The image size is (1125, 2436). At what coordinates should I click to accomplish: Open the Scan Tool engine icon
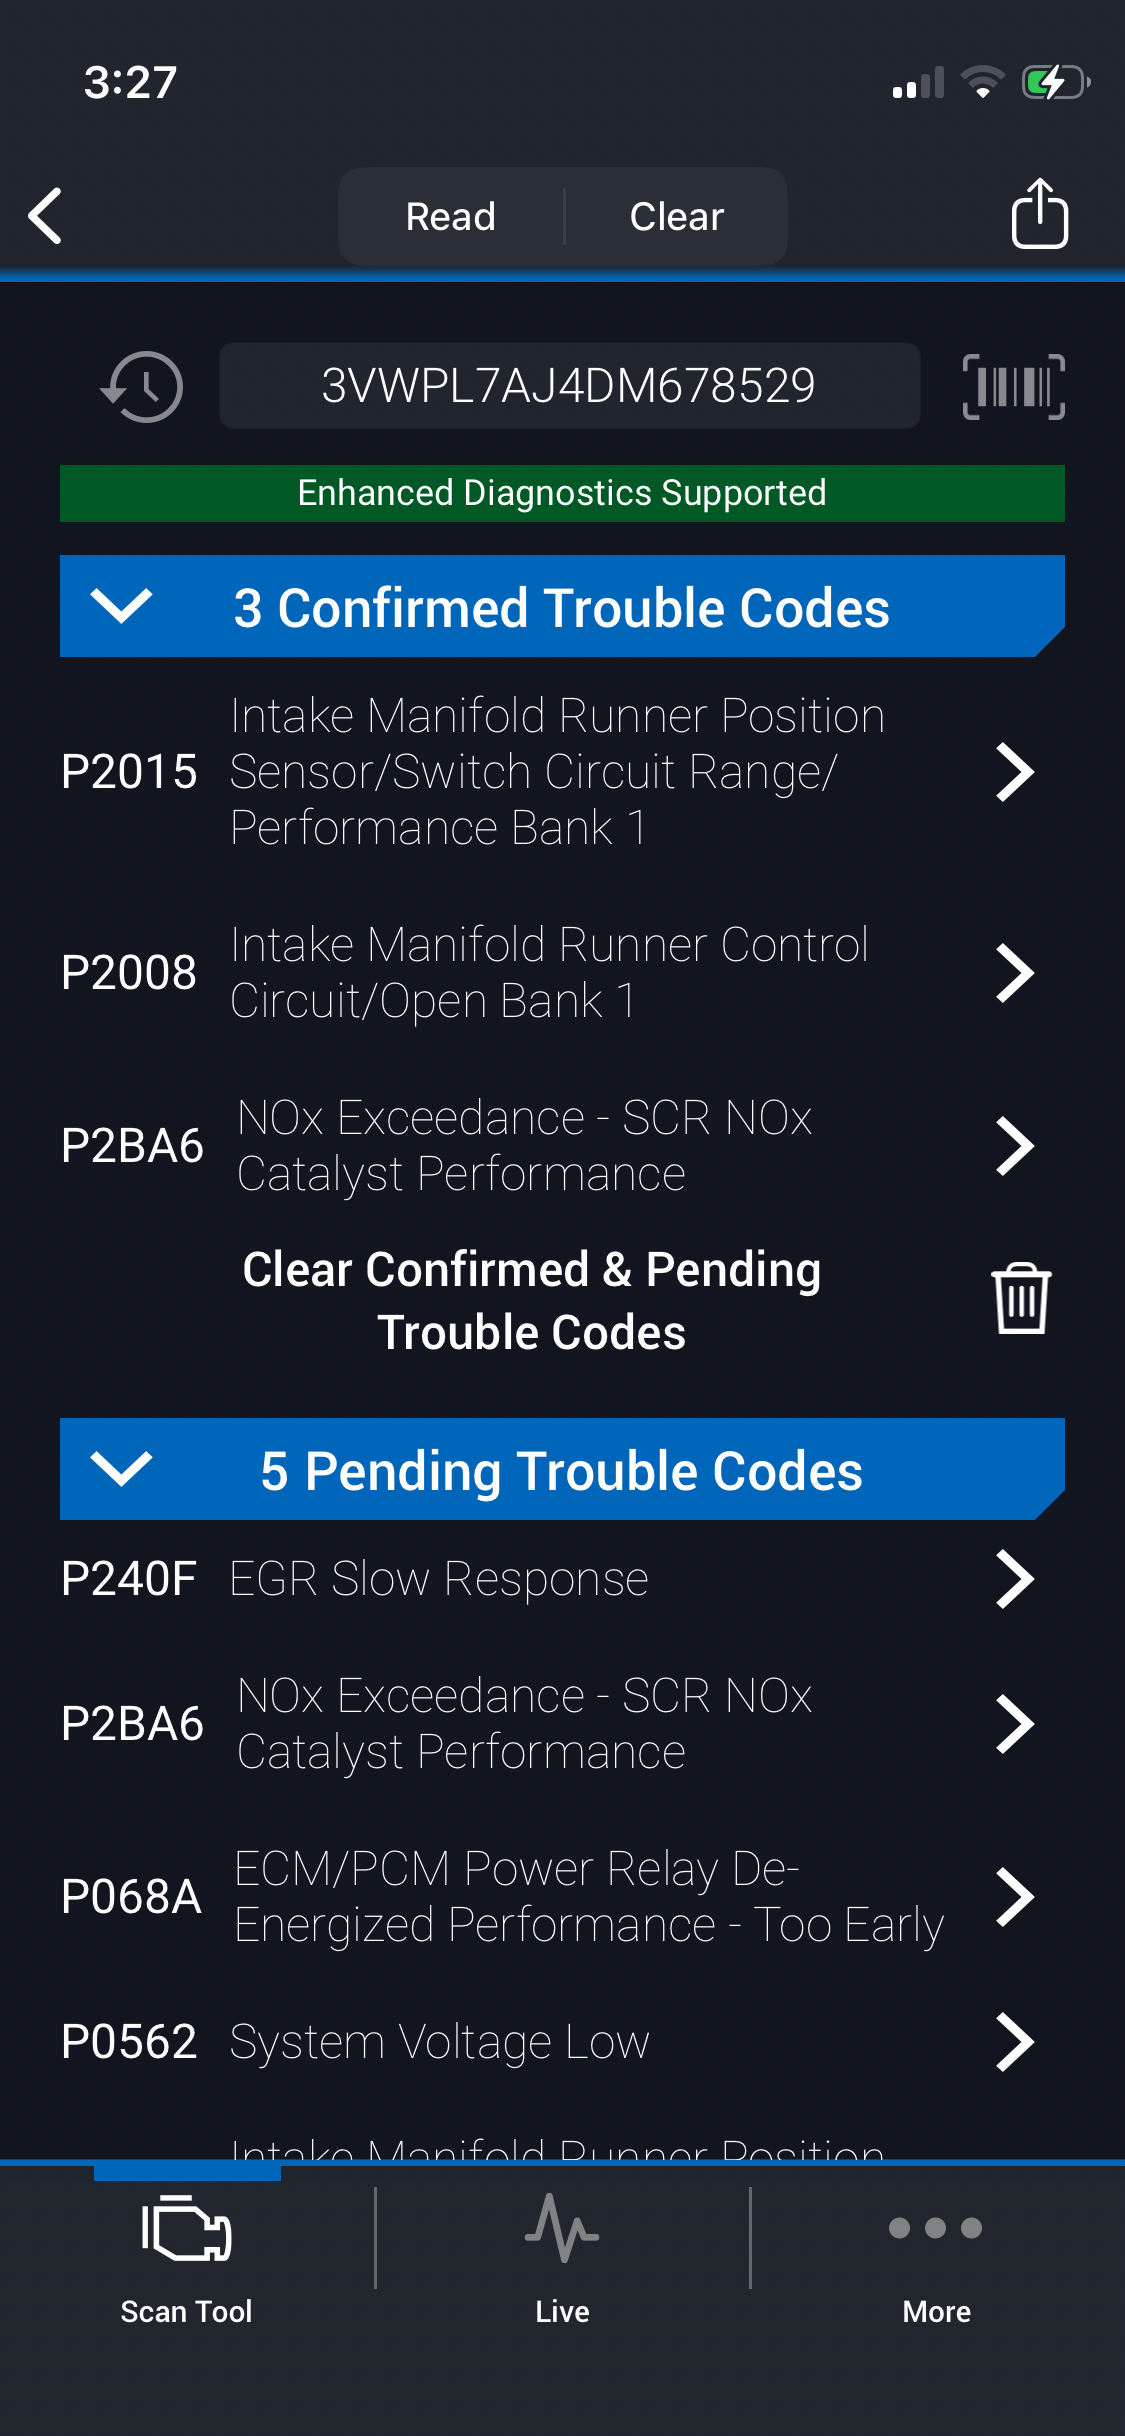(x=187, y=2229)
